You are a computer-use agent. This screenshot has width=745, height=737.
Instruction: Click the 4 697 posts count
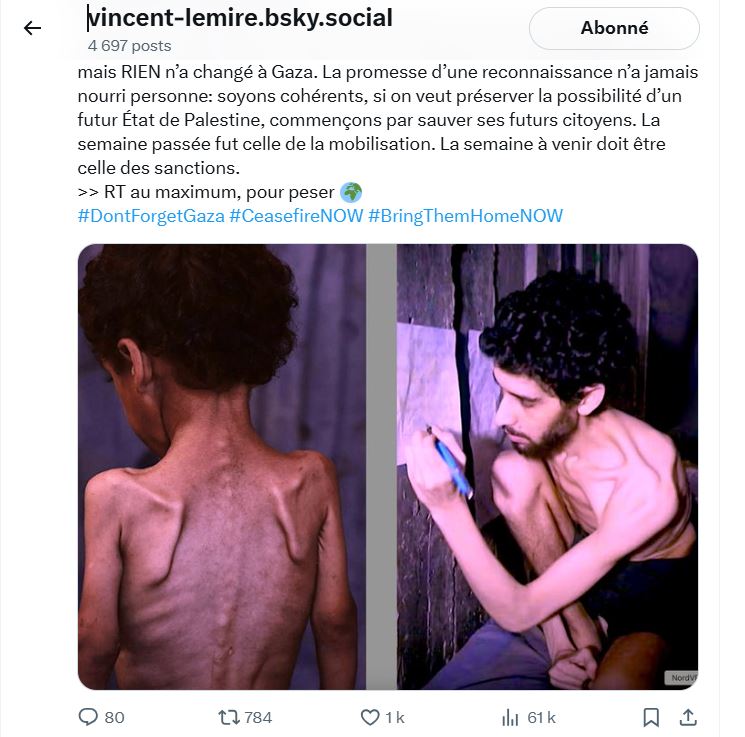click(x=129, y=46)
